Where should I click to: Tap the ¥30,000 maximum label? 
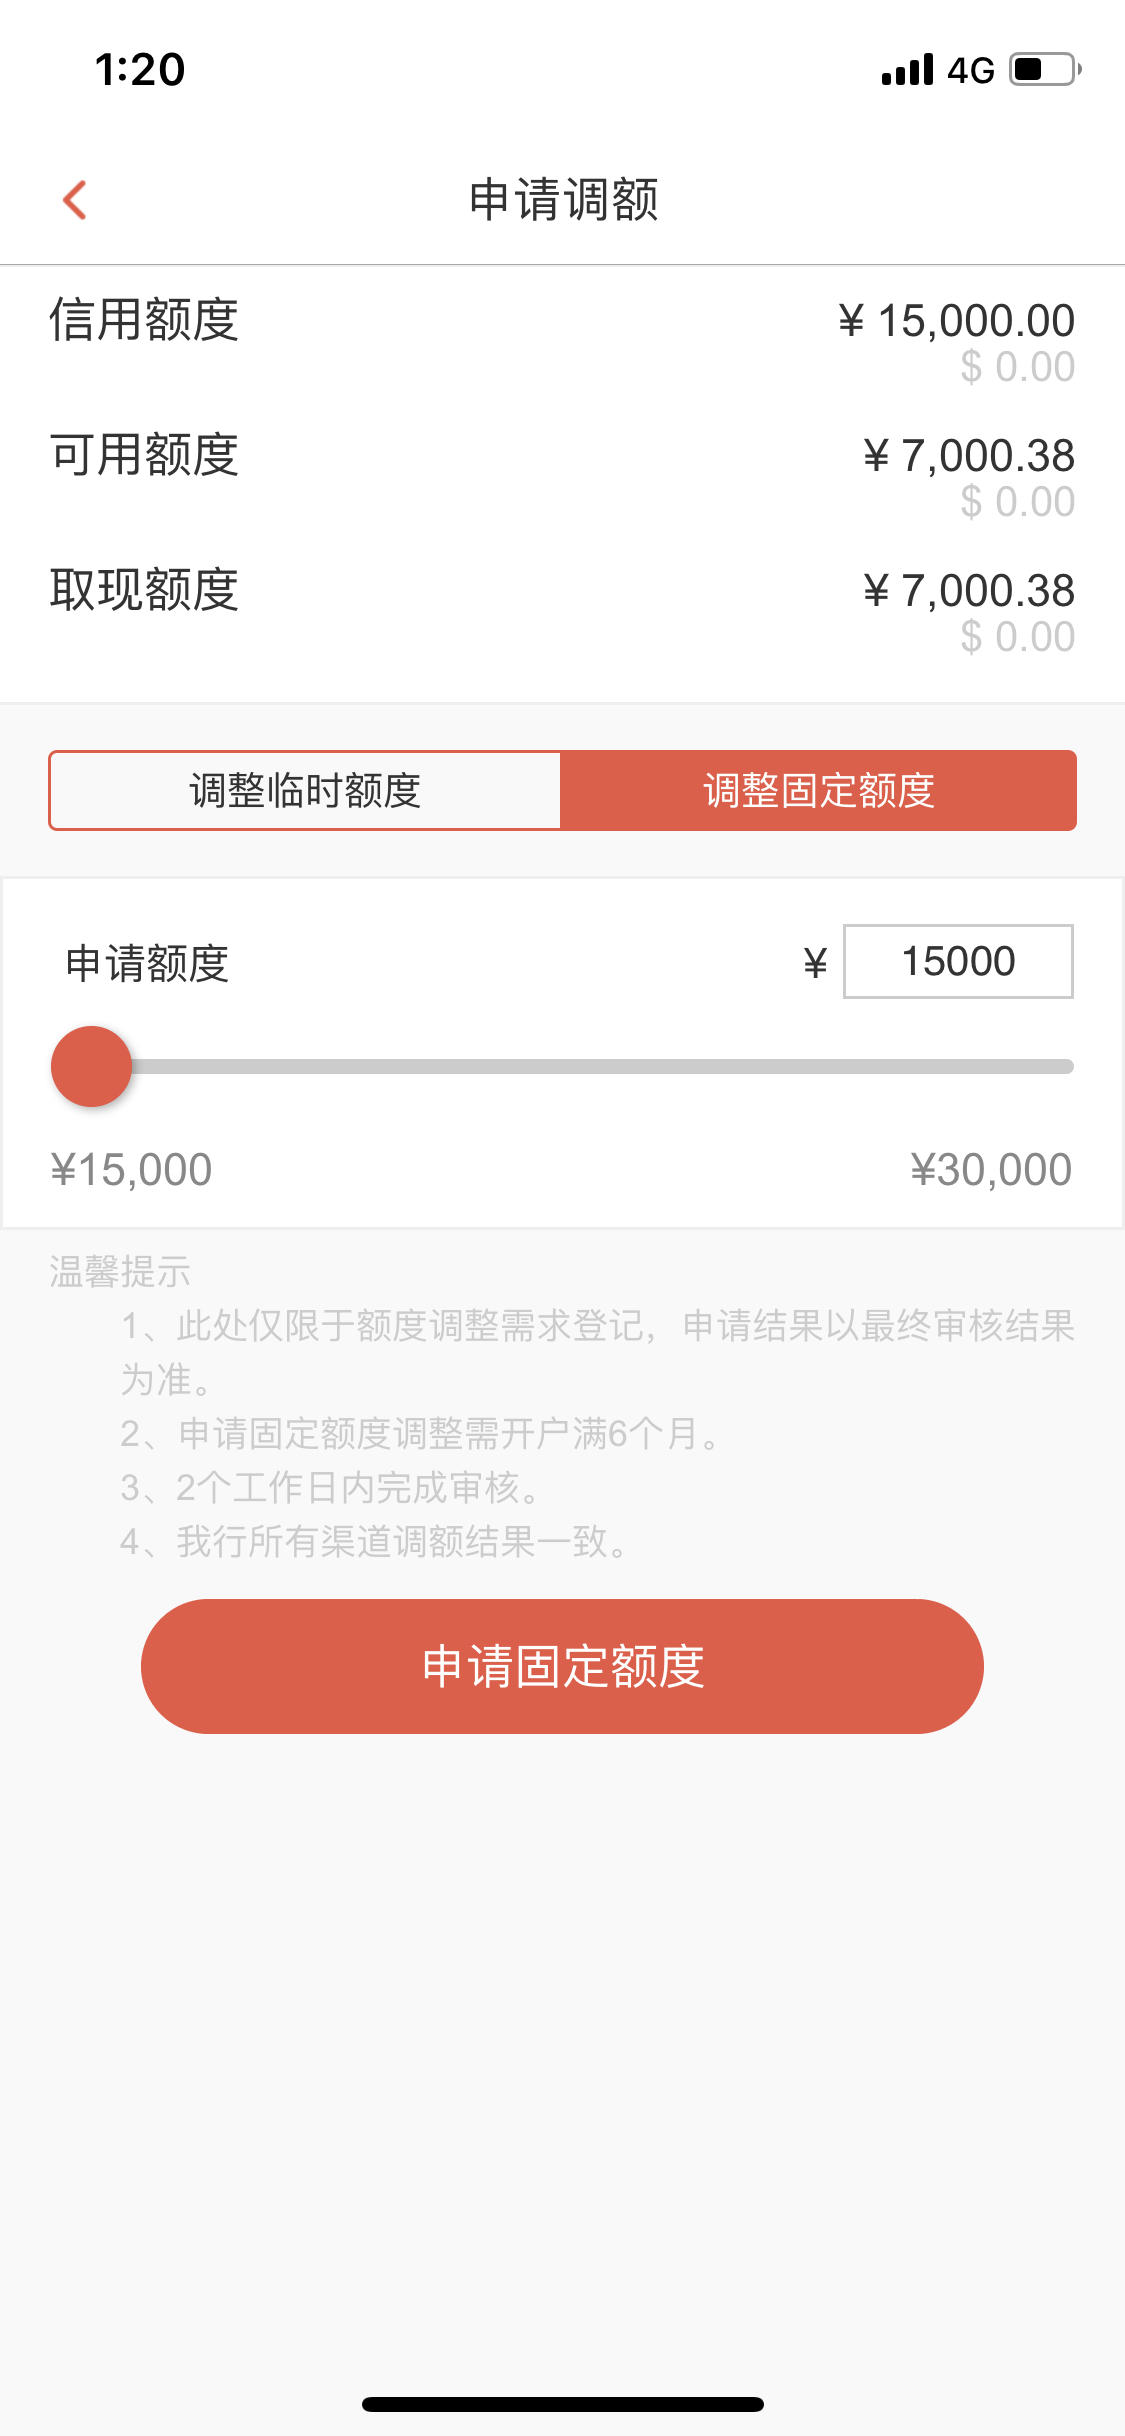point(991,1169)
